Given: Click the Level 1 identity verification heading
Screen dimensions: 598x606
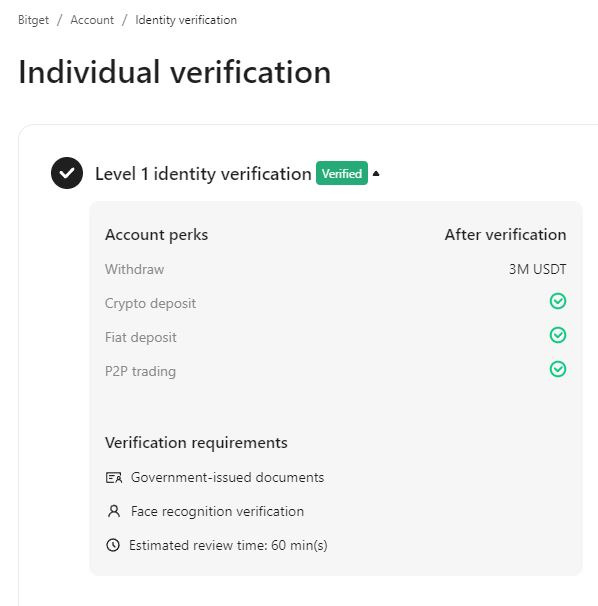Looking at the screenshot, I should [x=203, y=174].
